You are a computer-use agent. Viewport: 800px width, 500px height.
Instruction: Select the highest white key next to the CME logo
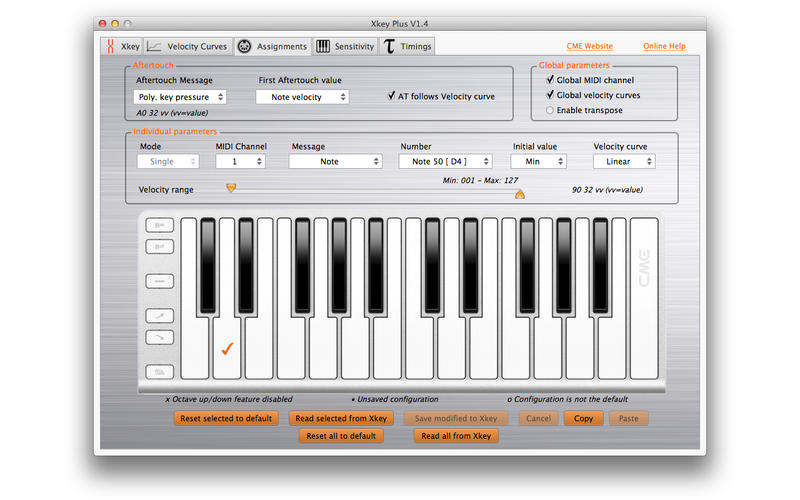click(x=644, y=298)
